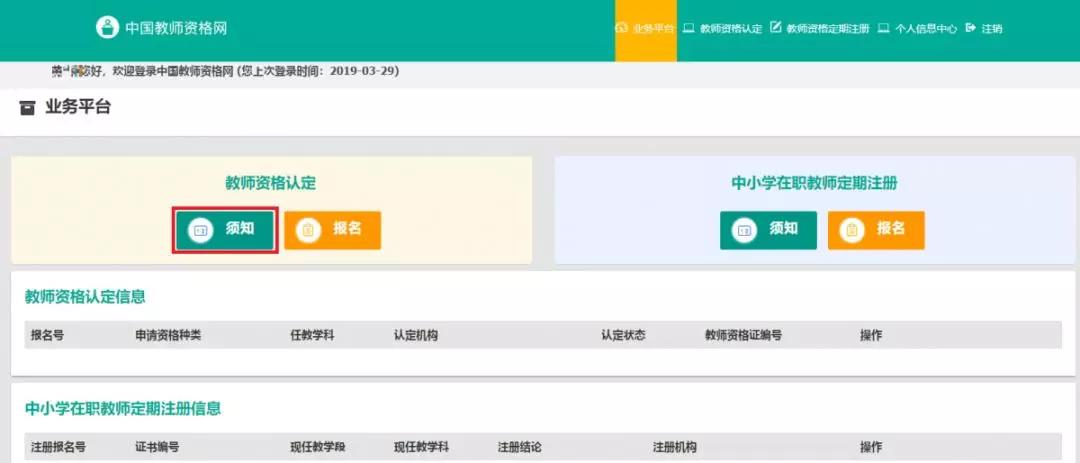
Task: Click the 认定状态 column header
Action: (x=623, y=336)
